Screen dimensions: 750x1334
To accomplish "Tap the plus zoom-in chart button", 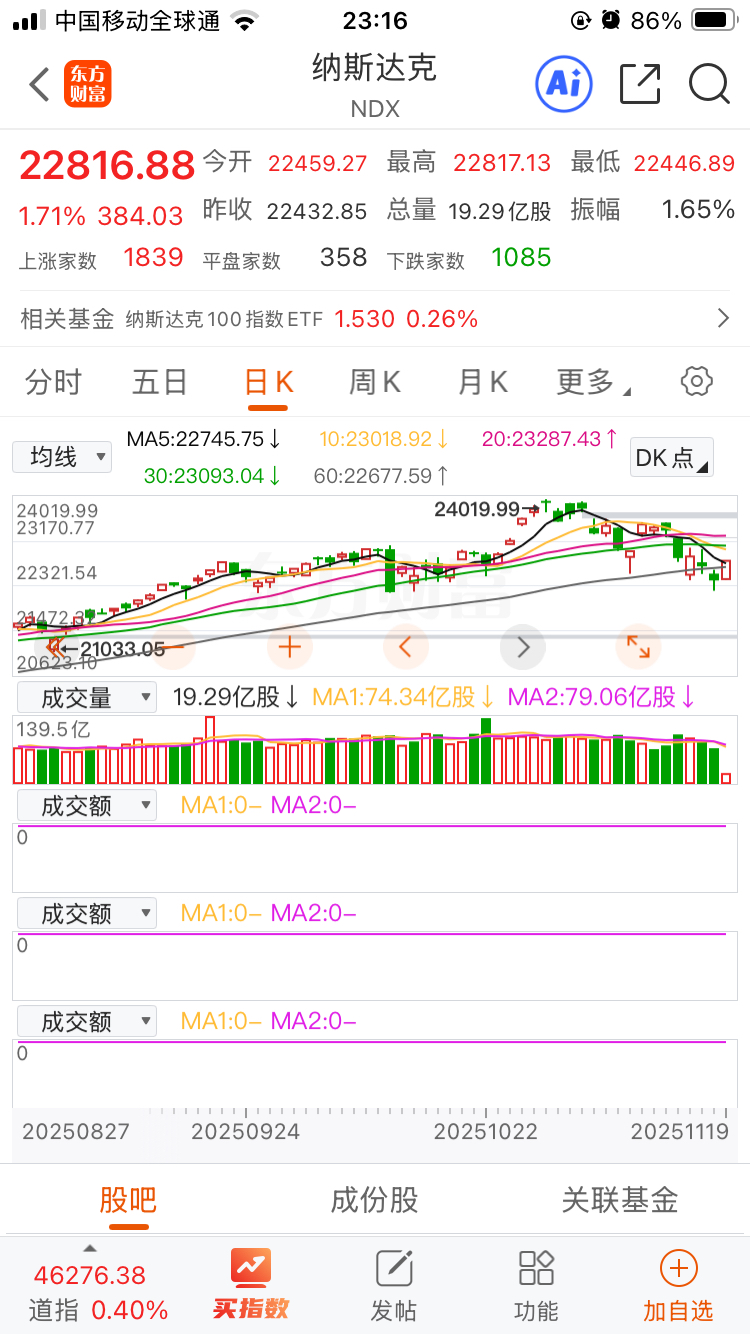I will (x=290, y=647).
